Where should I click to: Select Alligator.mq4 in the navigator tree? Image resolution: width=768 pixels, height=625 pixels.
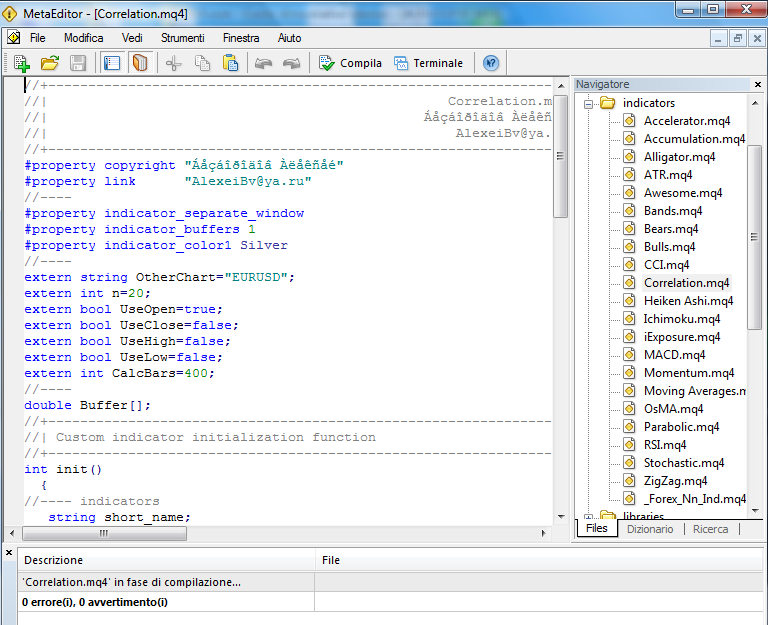click(679, 157)
